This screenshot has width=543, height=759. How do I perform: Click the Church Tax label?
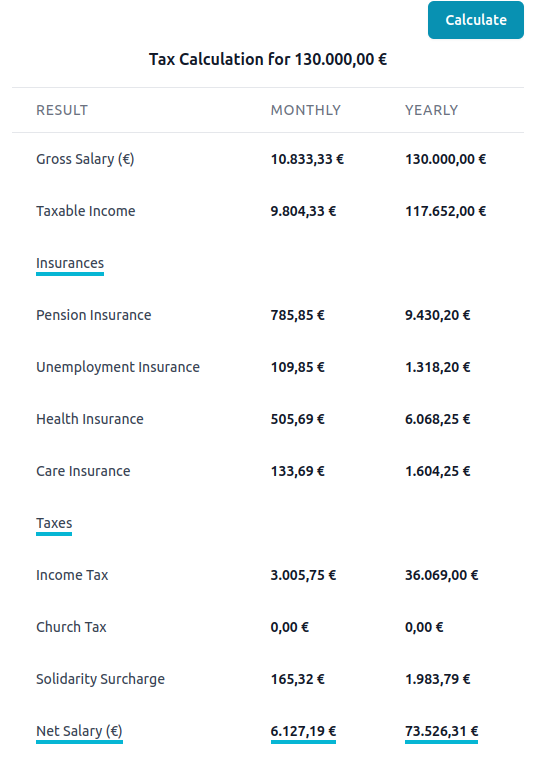(x=71, y=627)
